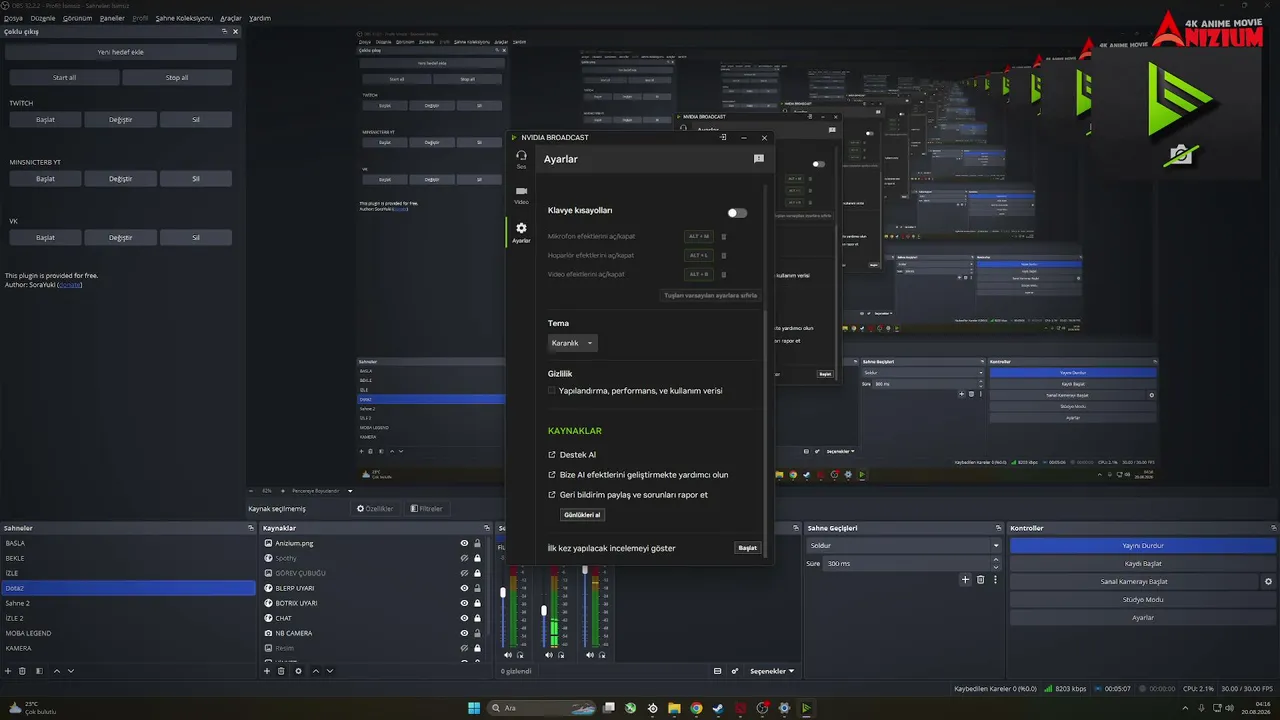Move the selected source up in Kaynaklar
Image resolution: width=1280 pixels, height=720 pixels.
pos(316,671)
